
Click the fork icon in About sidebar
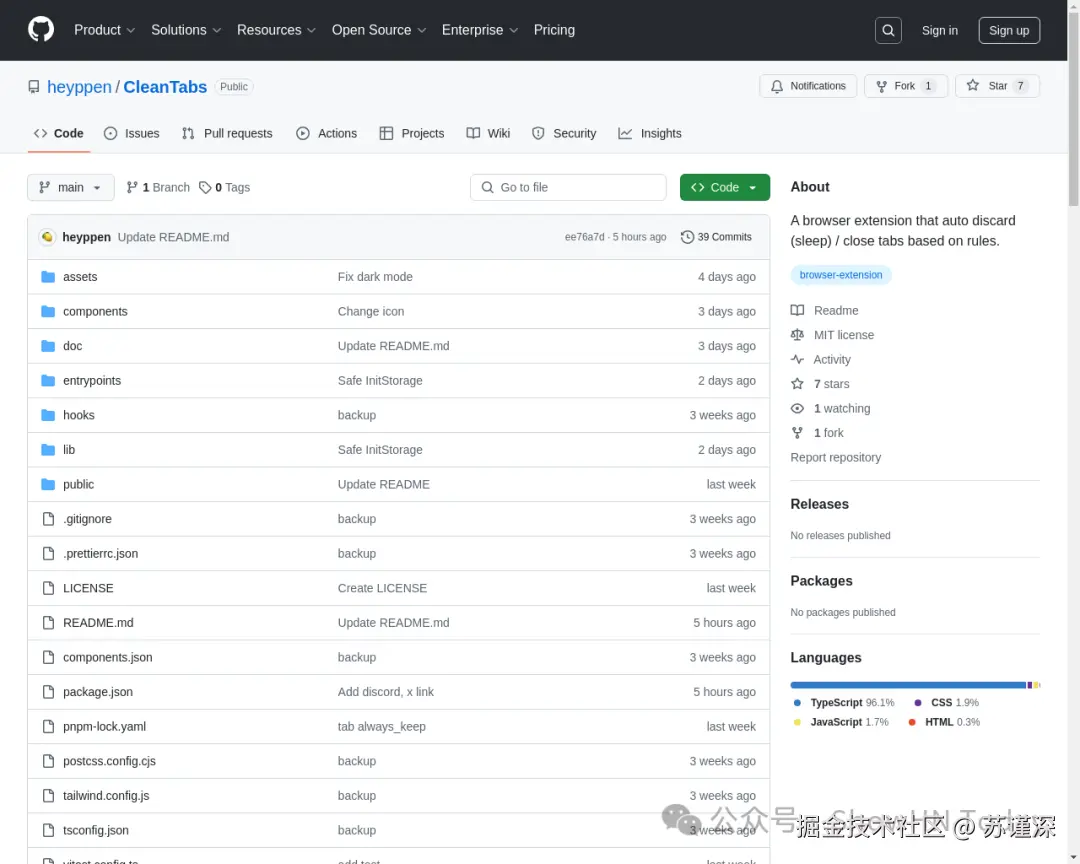[x=797, y=433]
